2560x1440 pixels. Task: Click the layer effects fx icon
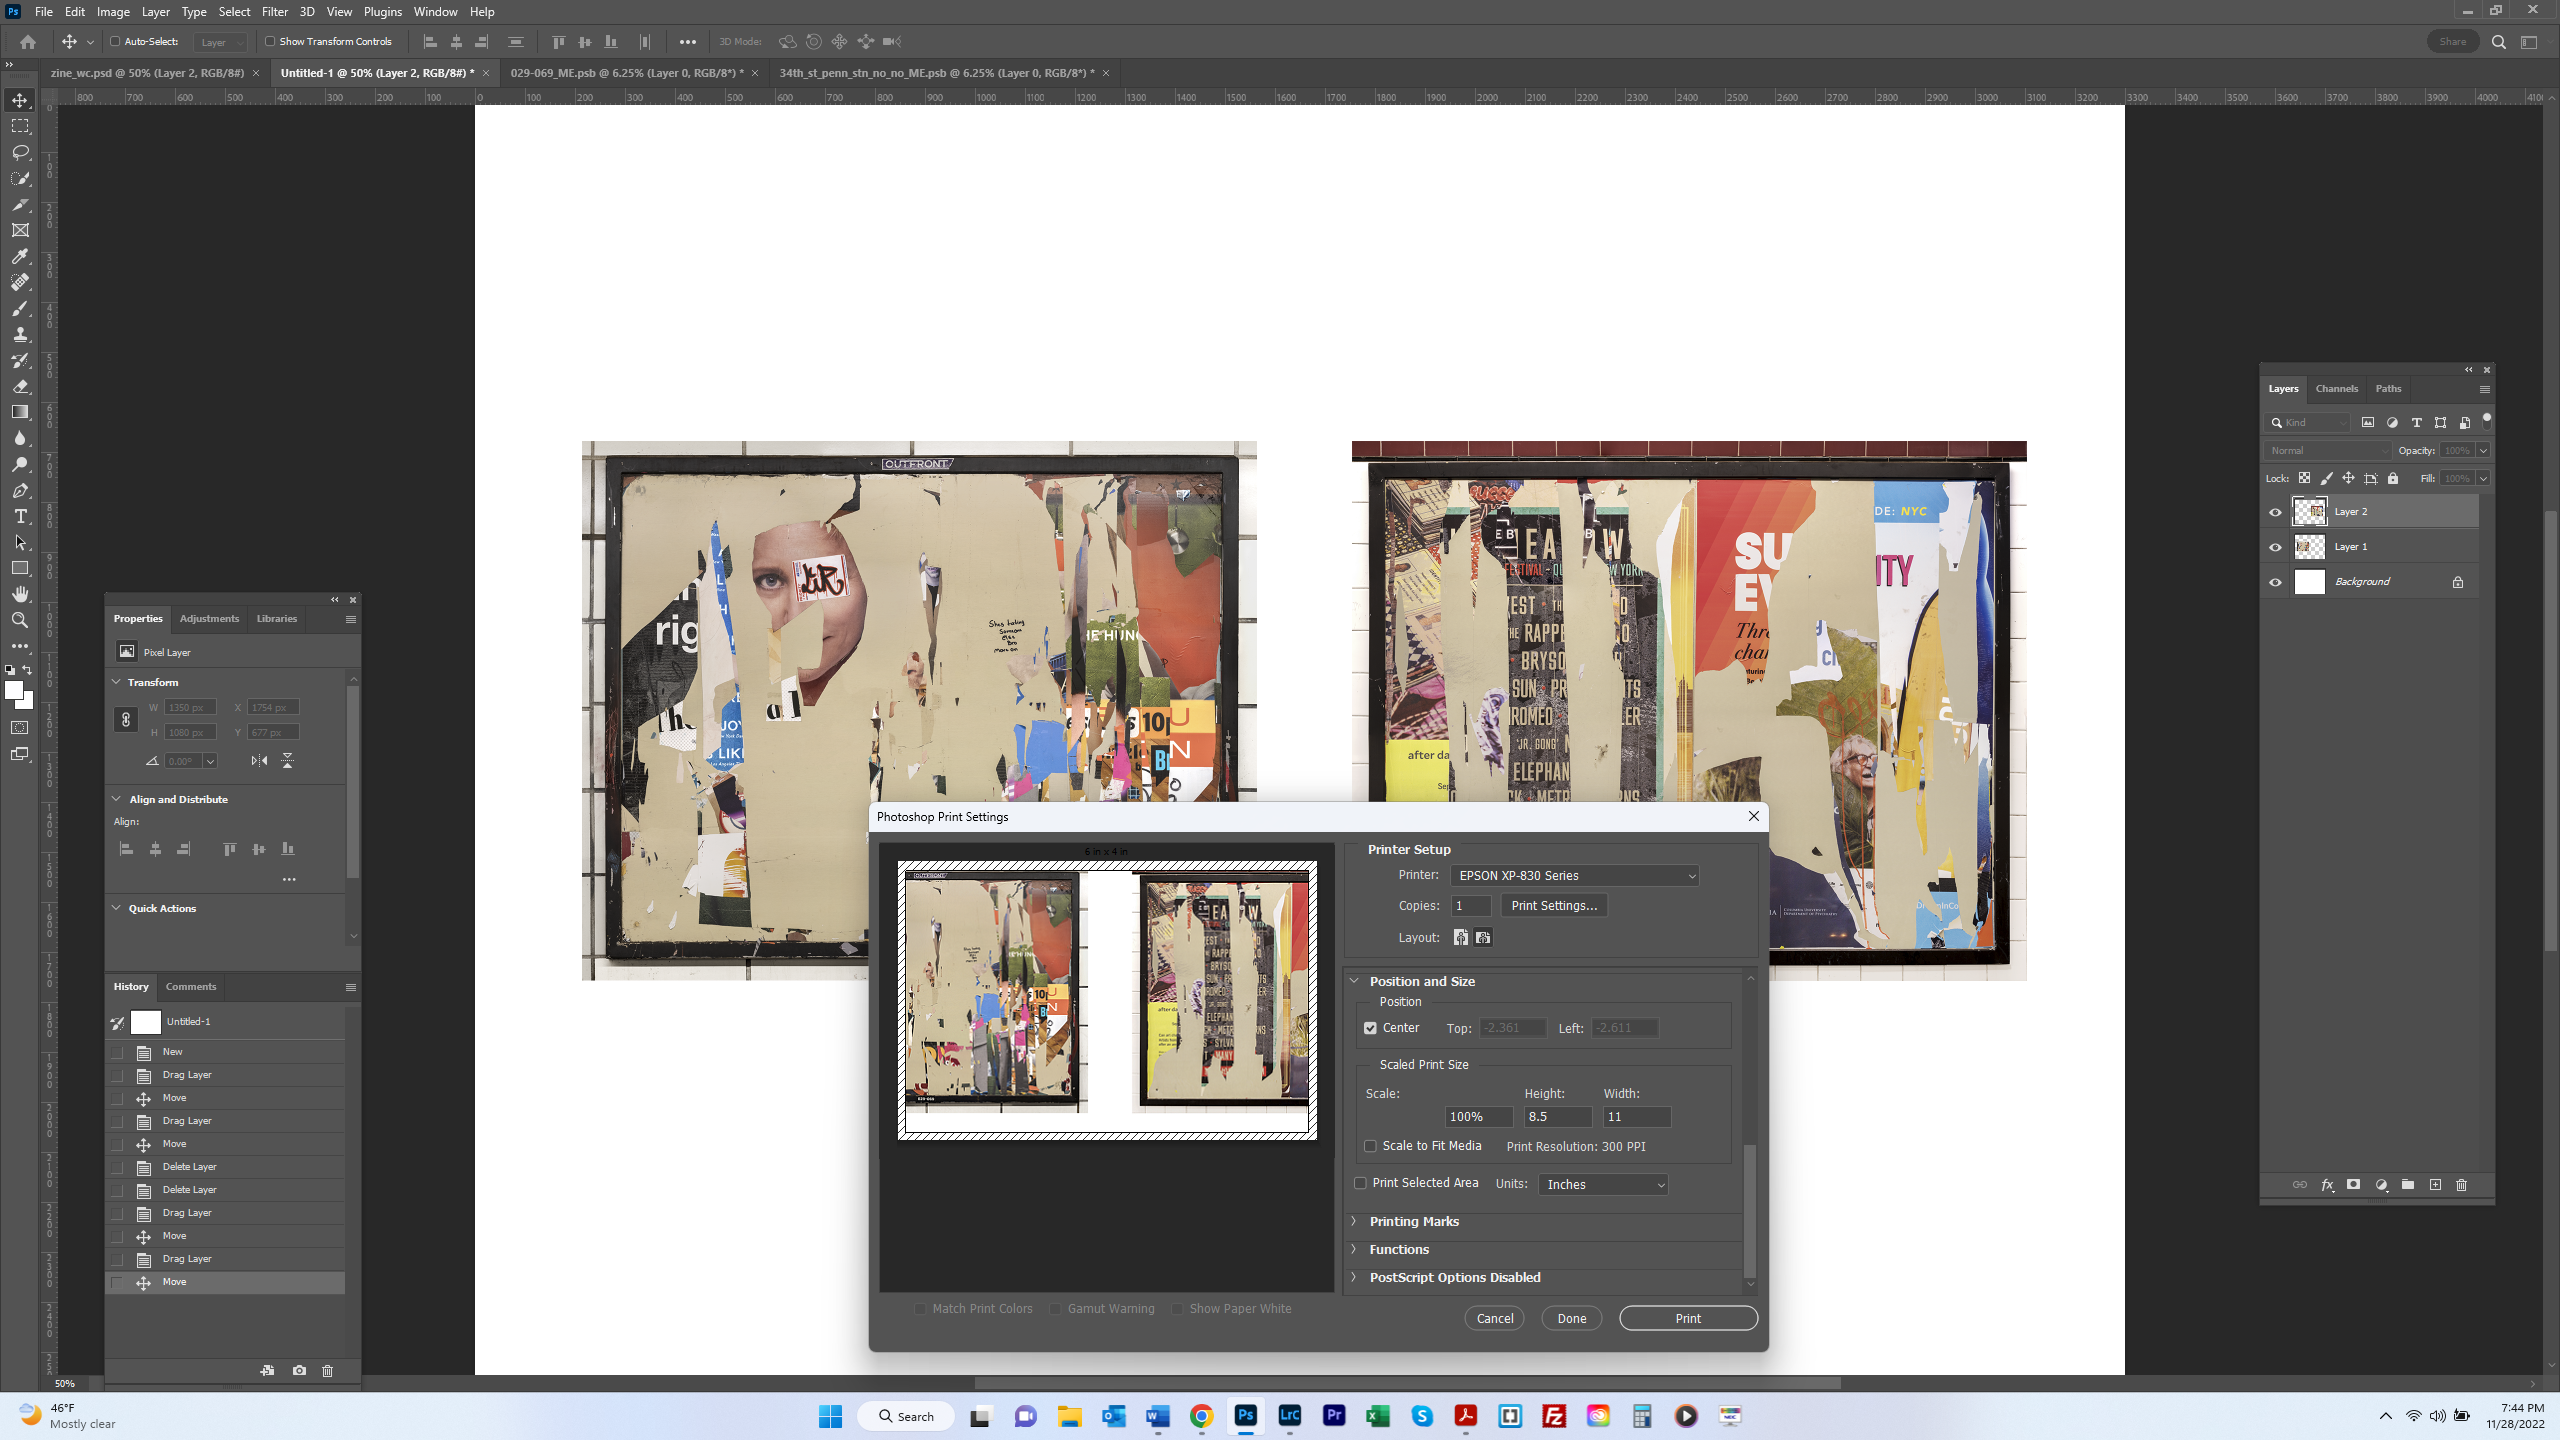tap(2327, 1185)
